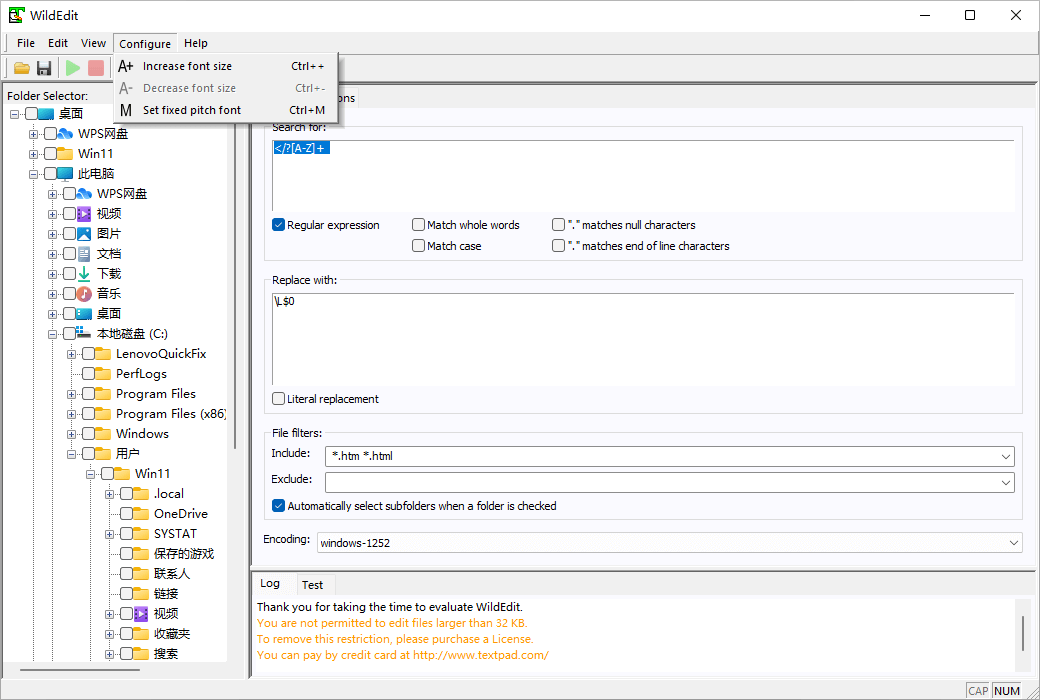Screen dimensions: 1040x700
Task: Uncheck Automatically select subfolders option
Action: [279, 506]
